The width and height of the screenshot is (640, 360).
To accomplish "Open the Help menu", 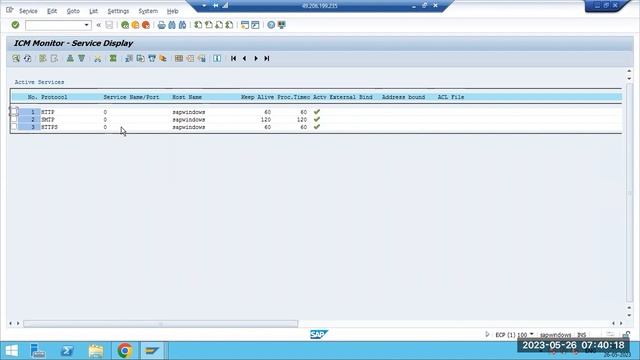I will click(173, 11).
